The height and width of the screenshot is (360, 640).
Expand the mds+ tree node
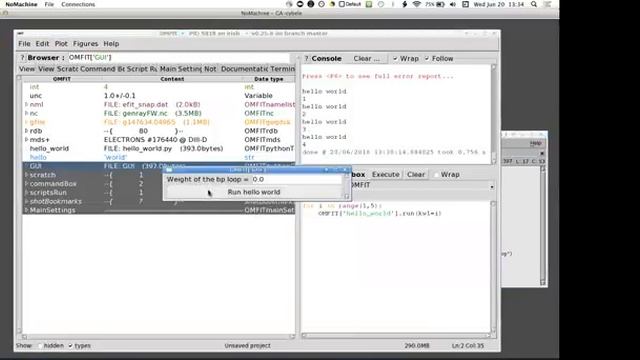(x=27, y=140)
